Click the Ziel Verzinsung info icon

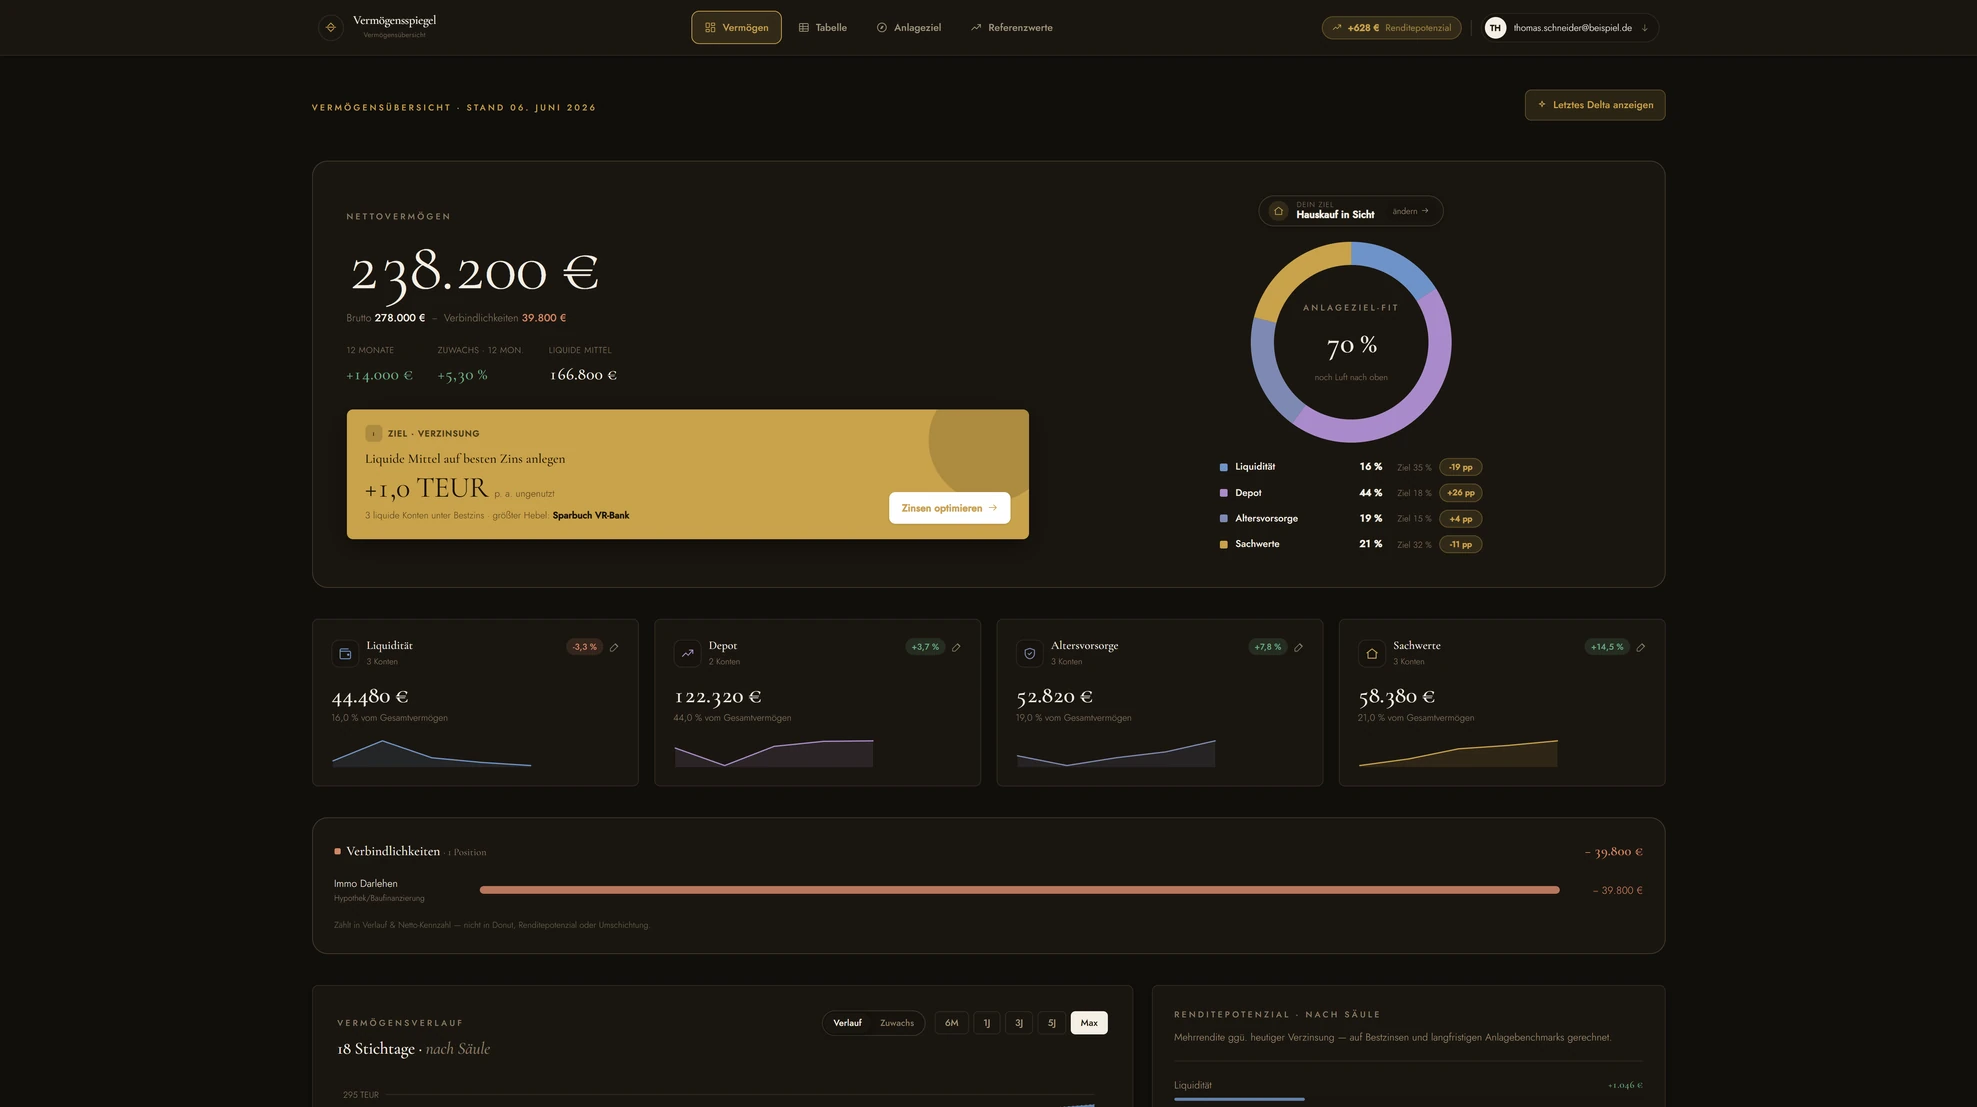(373, 433)
